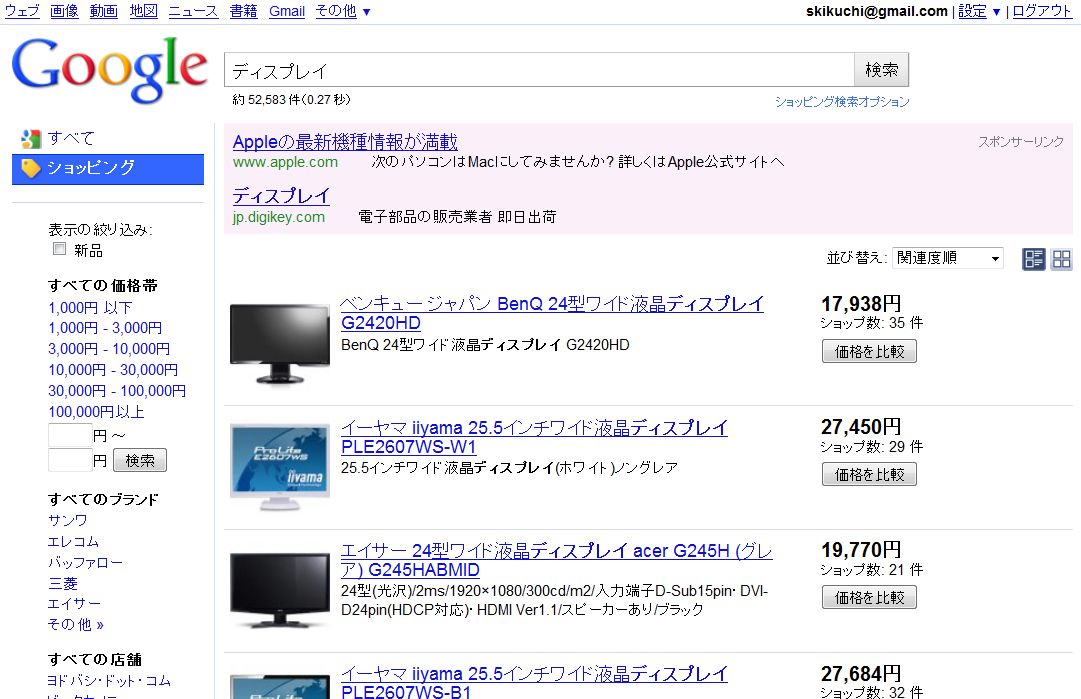1081x699 pixels.
Task: Open the 地図 top link
Action: tap(143, 11)
